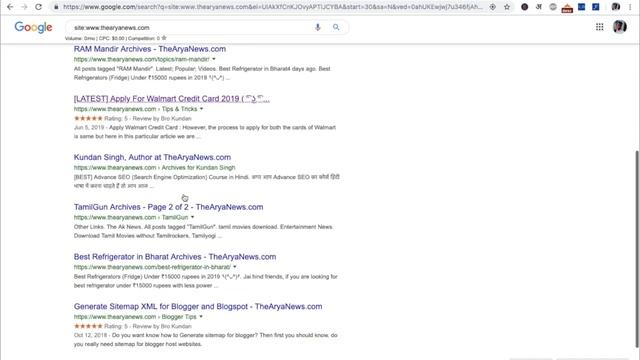Open Chrome profile avatar in toolbar
Screen dimensions: 640x360
pyautogui.click(x=616, y=7)
